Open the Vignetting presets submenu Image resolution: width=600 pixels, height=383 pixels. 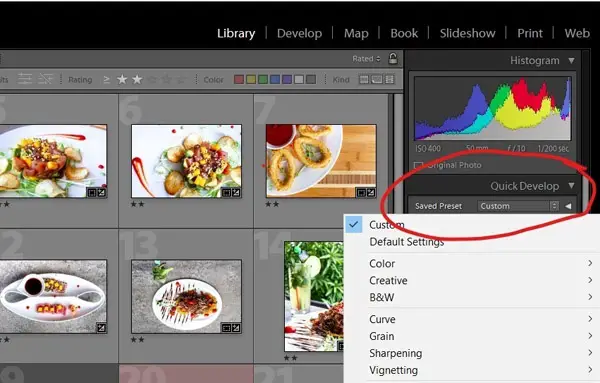pyautogui.click(x=472, y=370)
